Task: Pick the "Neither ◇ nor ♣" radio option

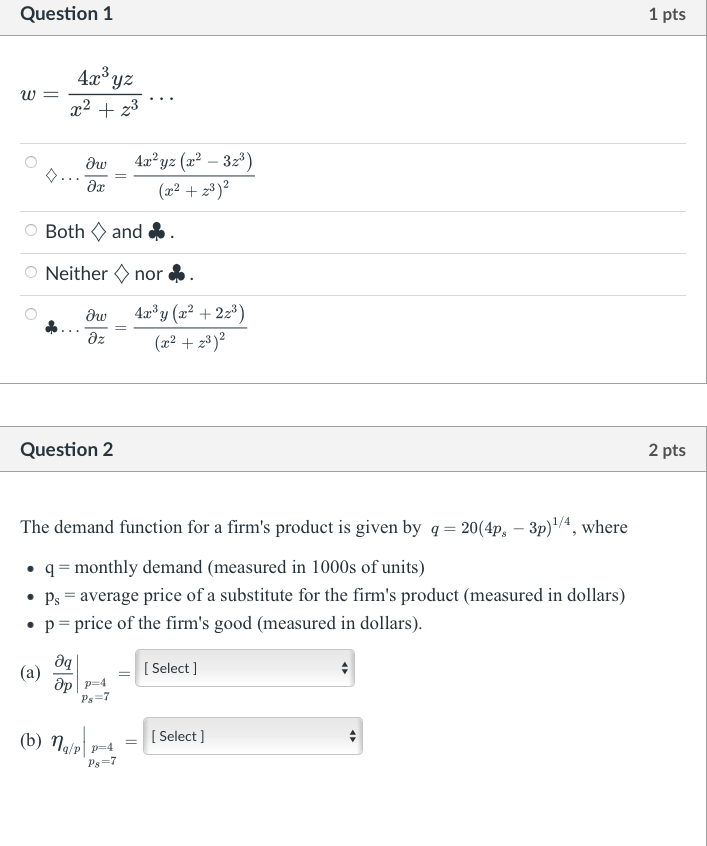Action: pyautogui.click(x=31, y=274)
